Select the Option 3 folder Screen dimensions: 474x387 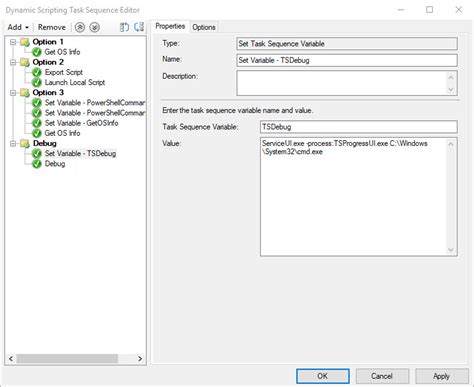point(48,93)
